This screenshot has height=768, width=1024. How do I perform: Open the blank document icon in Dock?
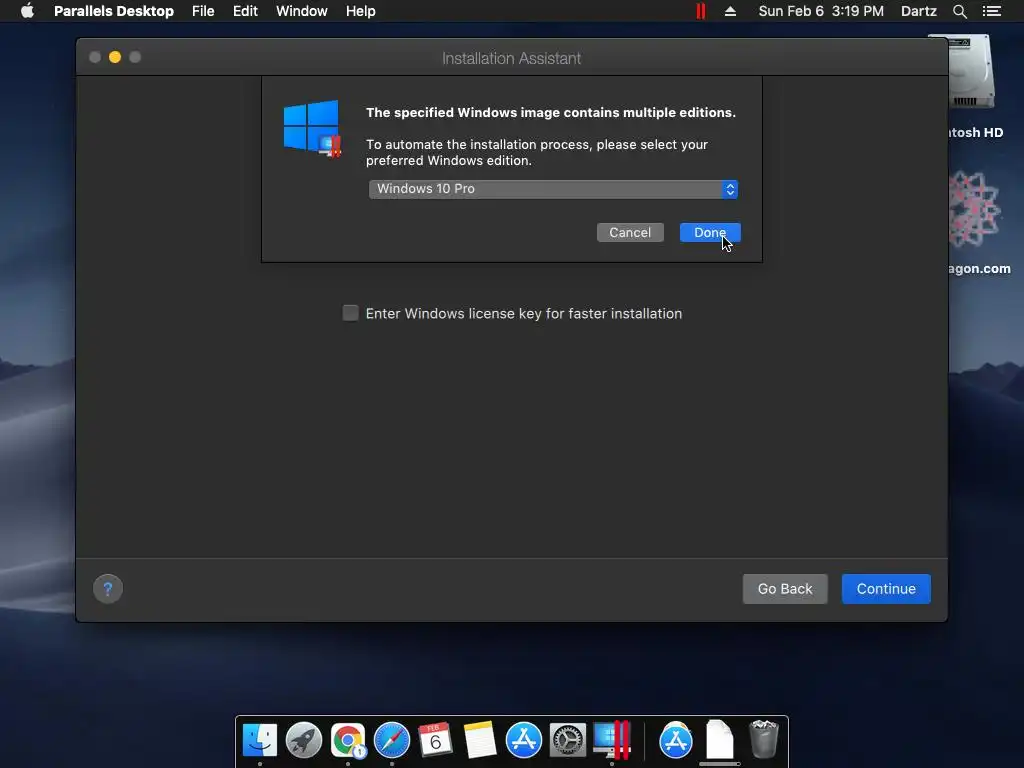click(x=720, y=740)
